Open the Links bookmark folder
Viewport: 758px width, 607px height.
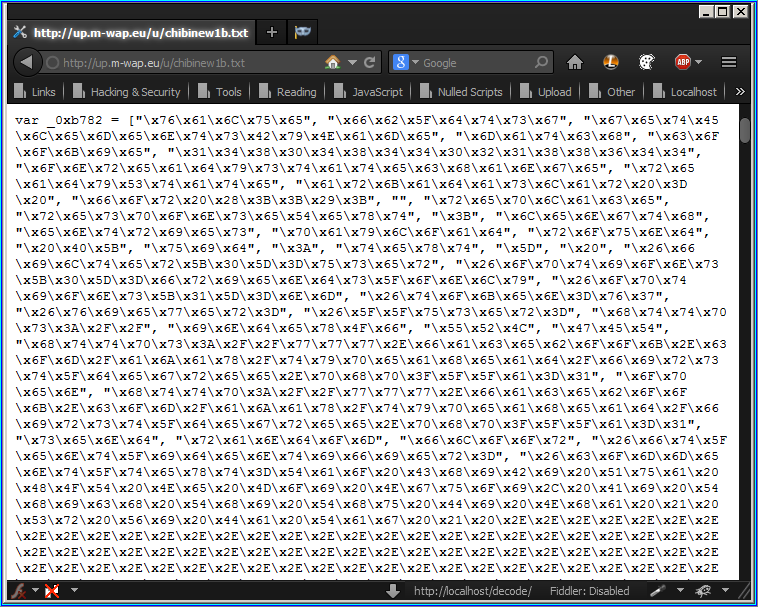pyautogui.click(x=35, y=91)
